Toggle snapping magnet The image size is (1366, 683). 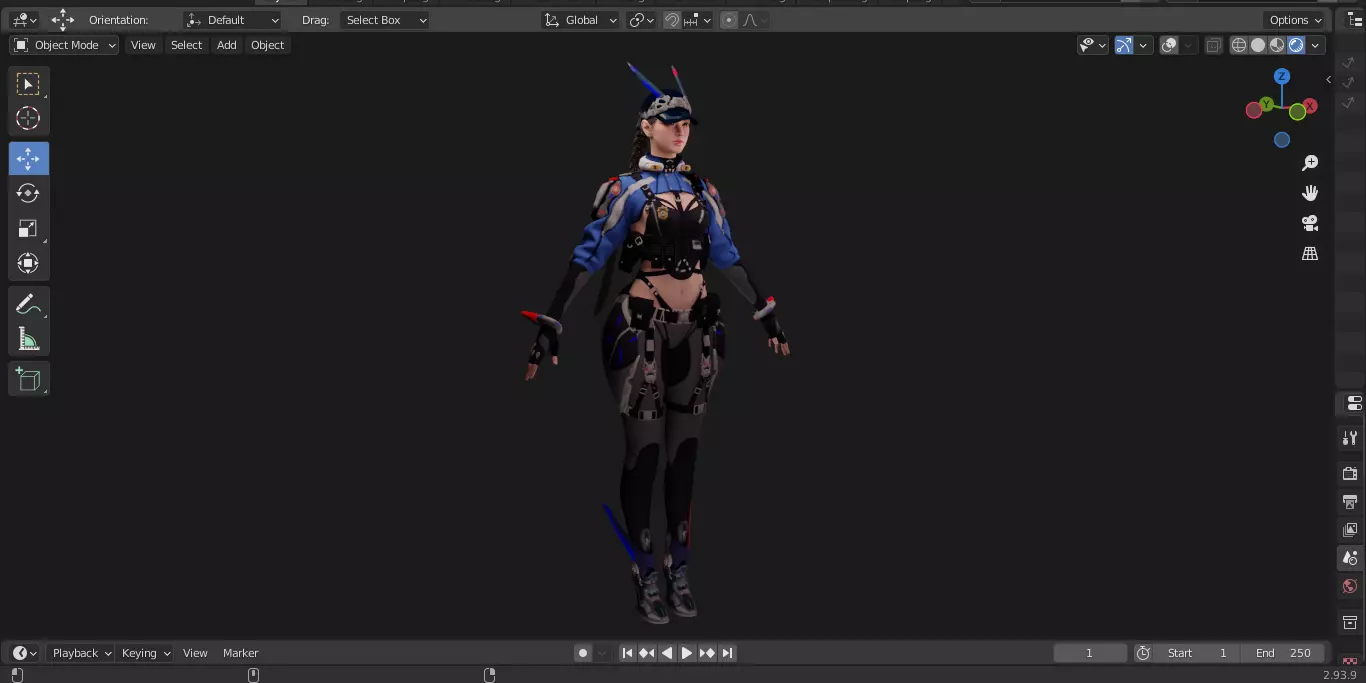[672, 20]
